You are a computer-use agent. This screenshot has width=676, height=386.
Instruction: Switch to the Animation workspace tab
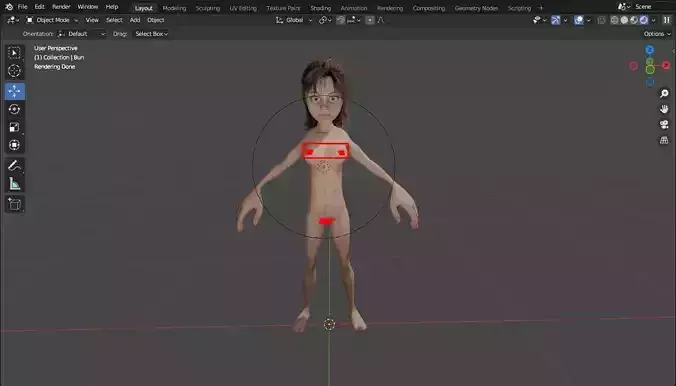click(x=354, y=8)
